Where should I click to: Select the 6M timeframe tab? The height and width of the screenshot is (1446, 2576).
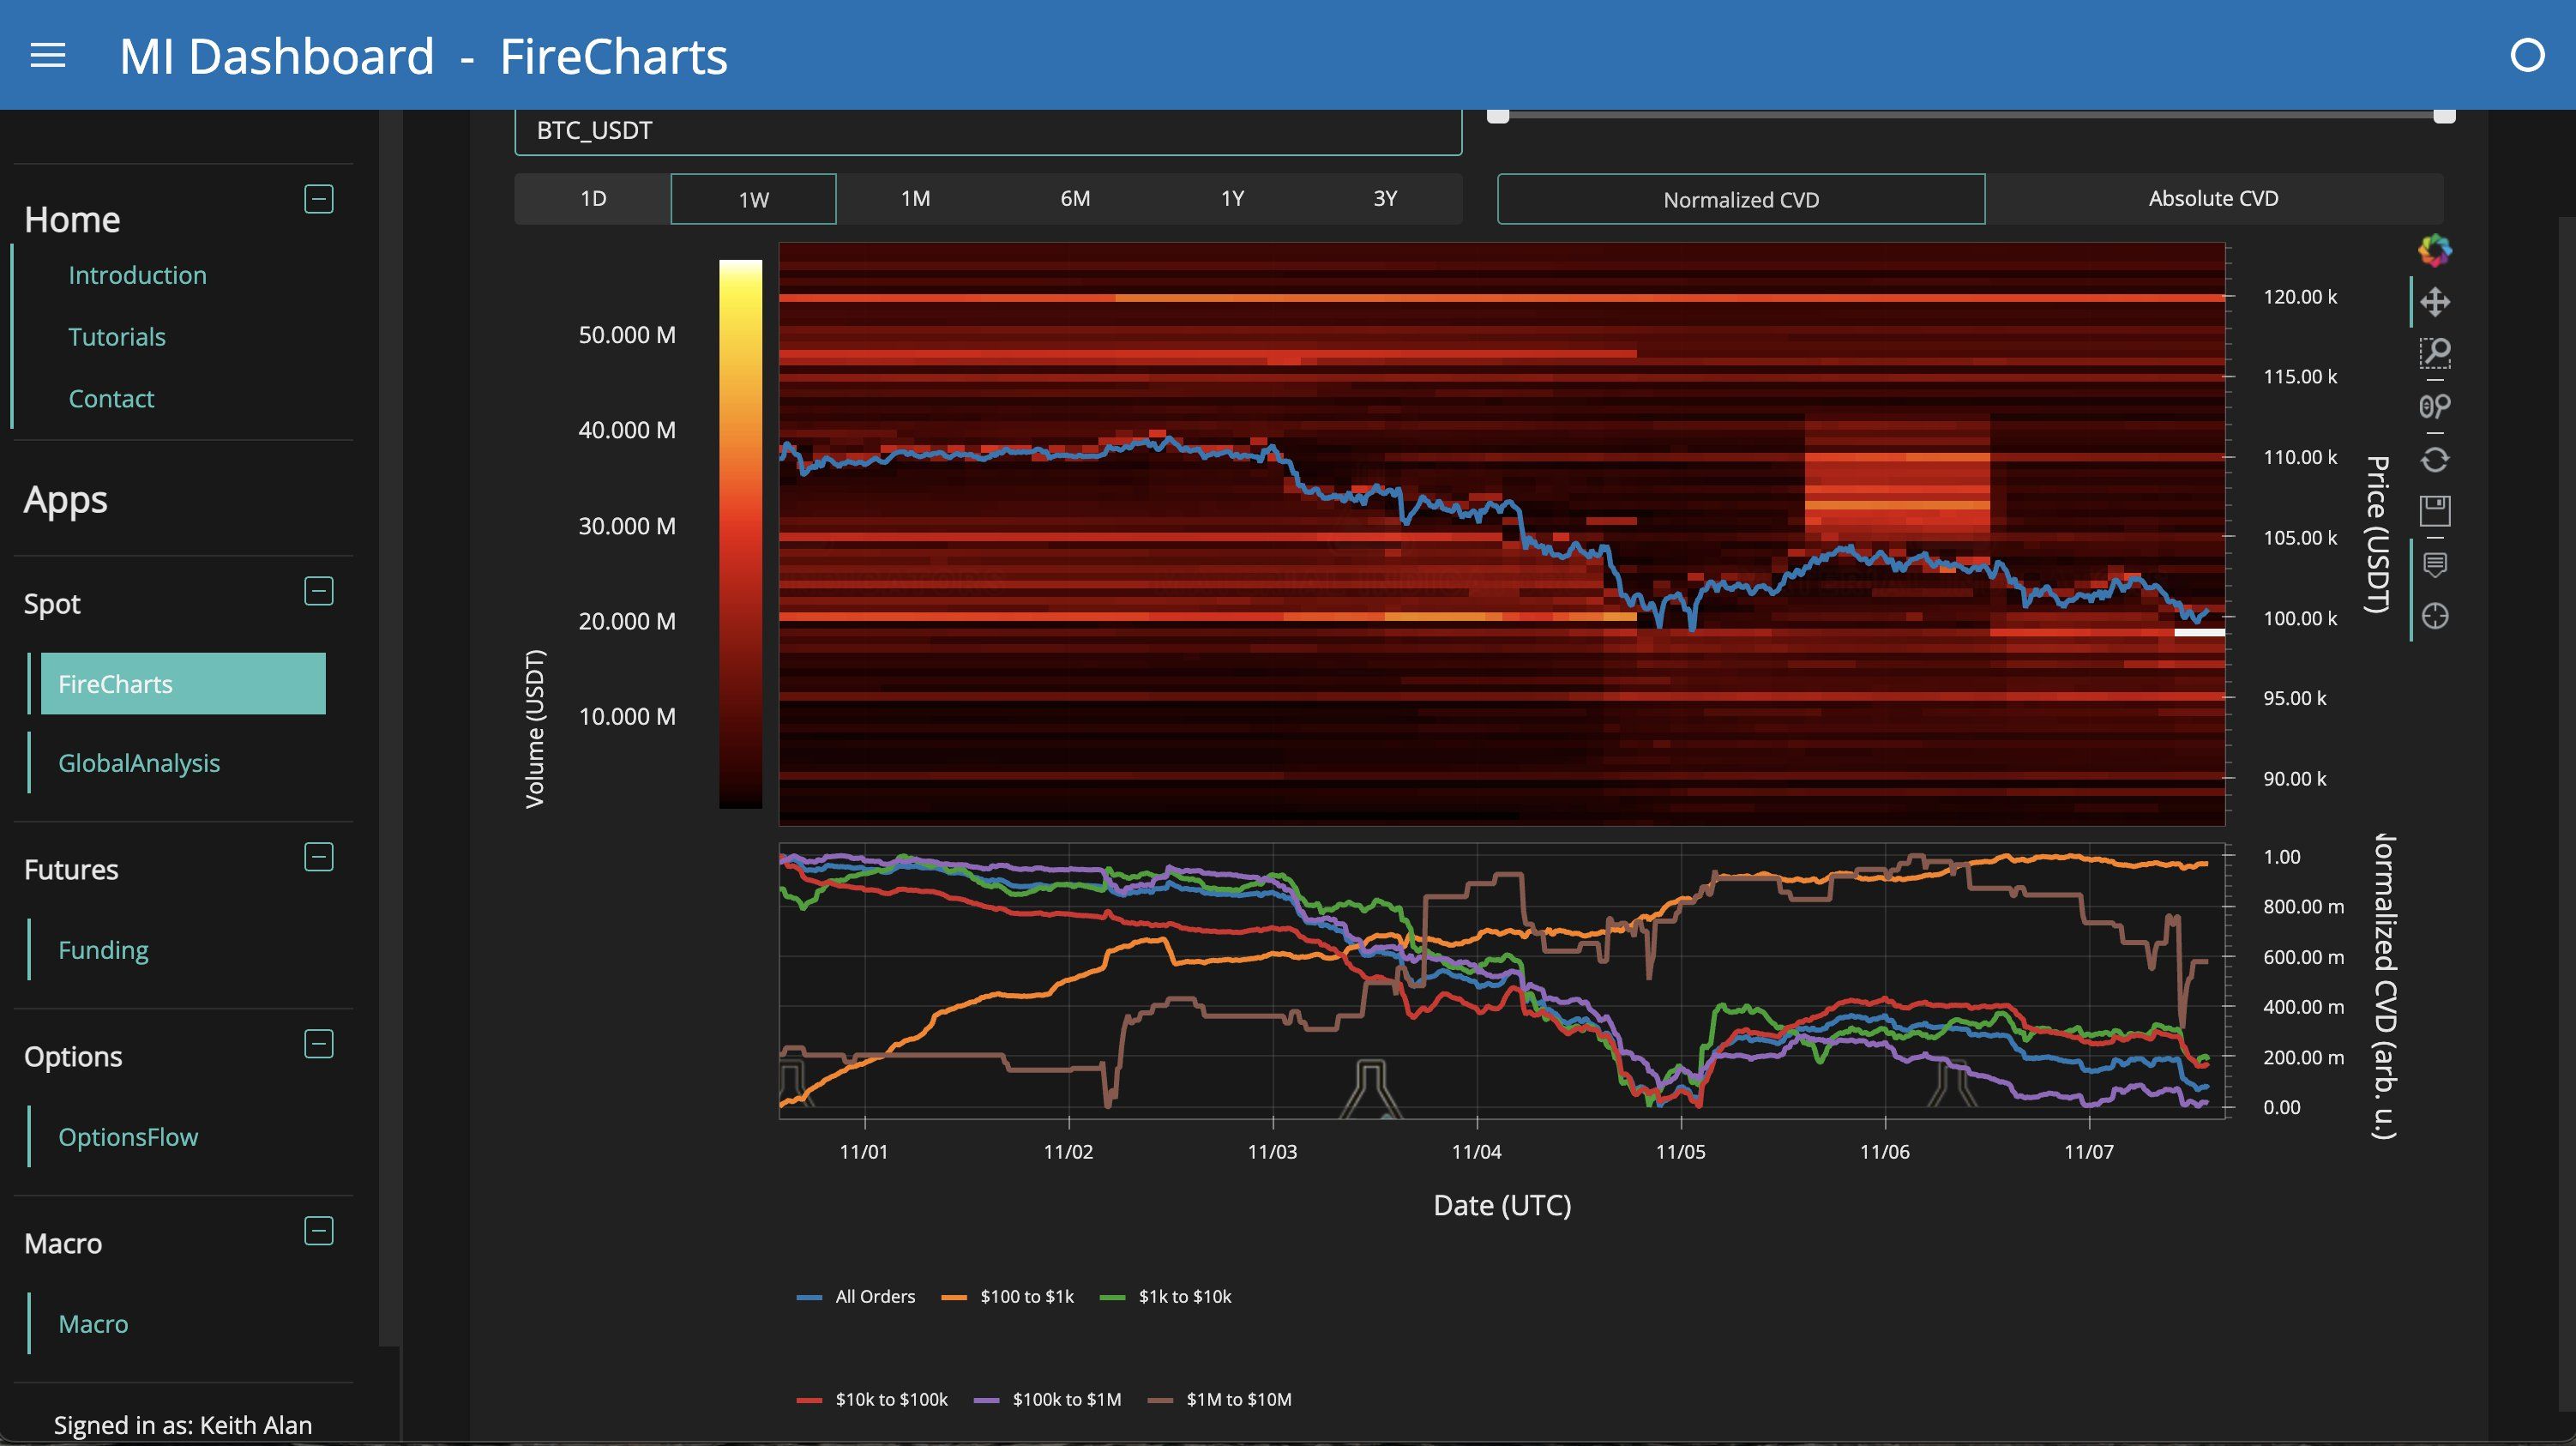1074,198
